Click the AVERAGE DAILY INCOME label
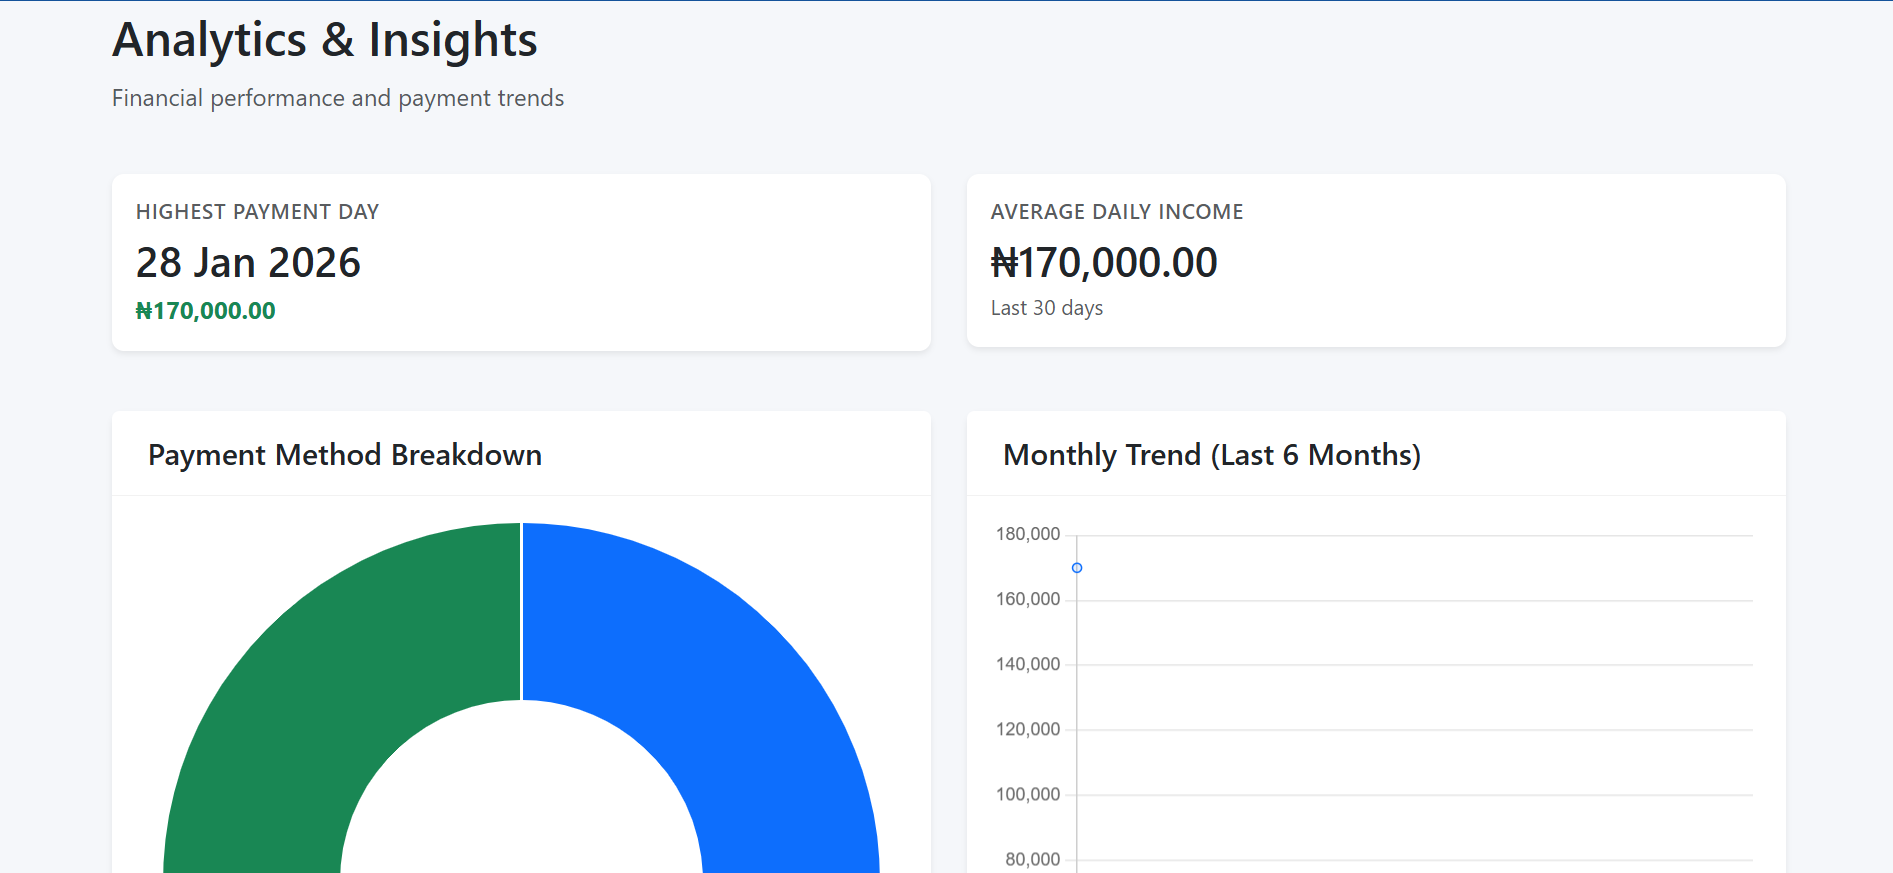 [x=1117, y=212]
